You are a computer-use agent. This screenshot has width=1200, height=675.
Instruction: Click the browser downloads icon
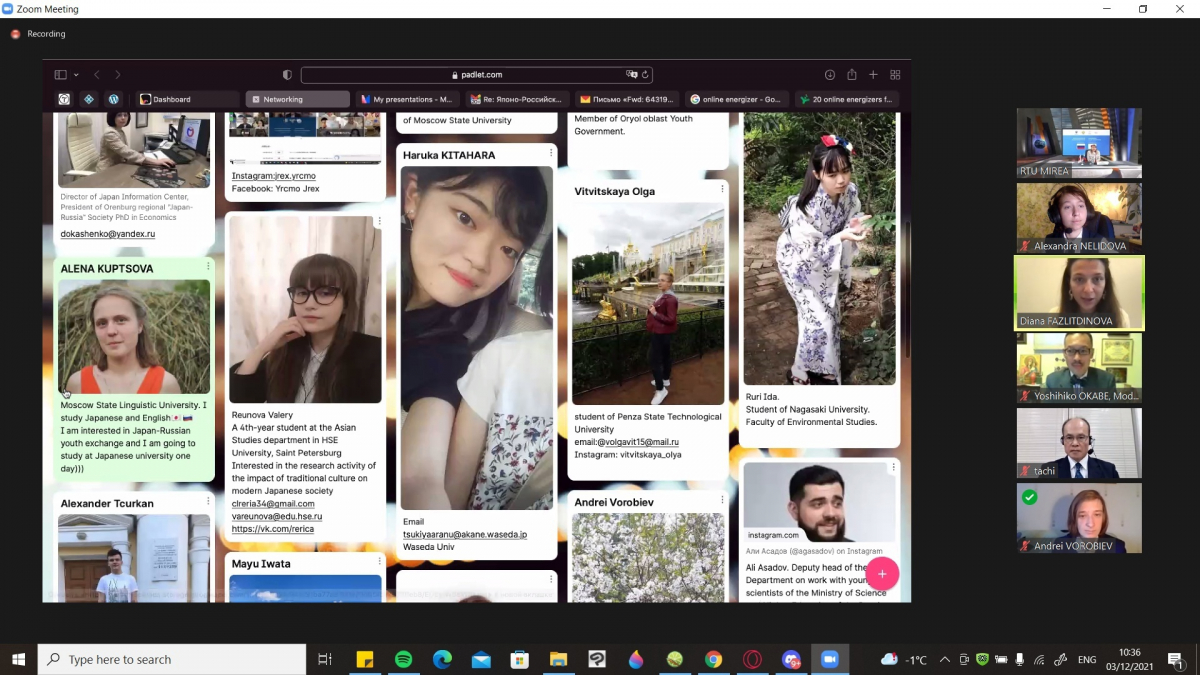[x=829, y=75]
